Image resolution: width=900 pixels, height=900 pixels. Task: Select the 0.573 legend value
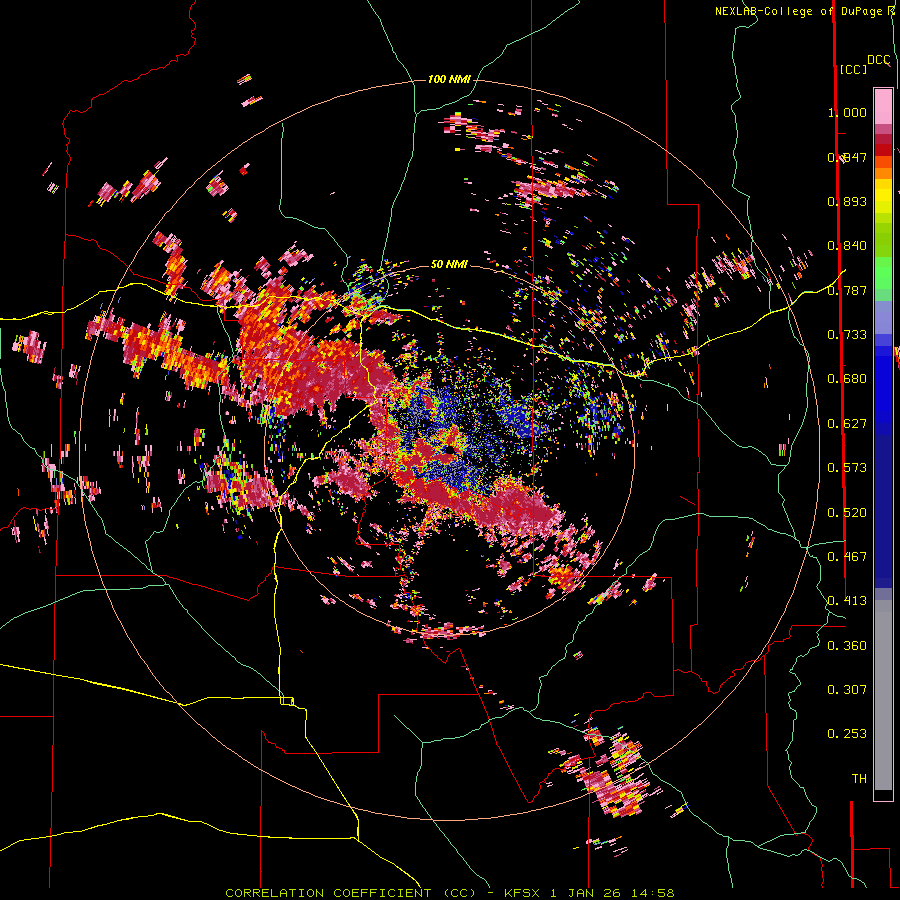[847, 468]
